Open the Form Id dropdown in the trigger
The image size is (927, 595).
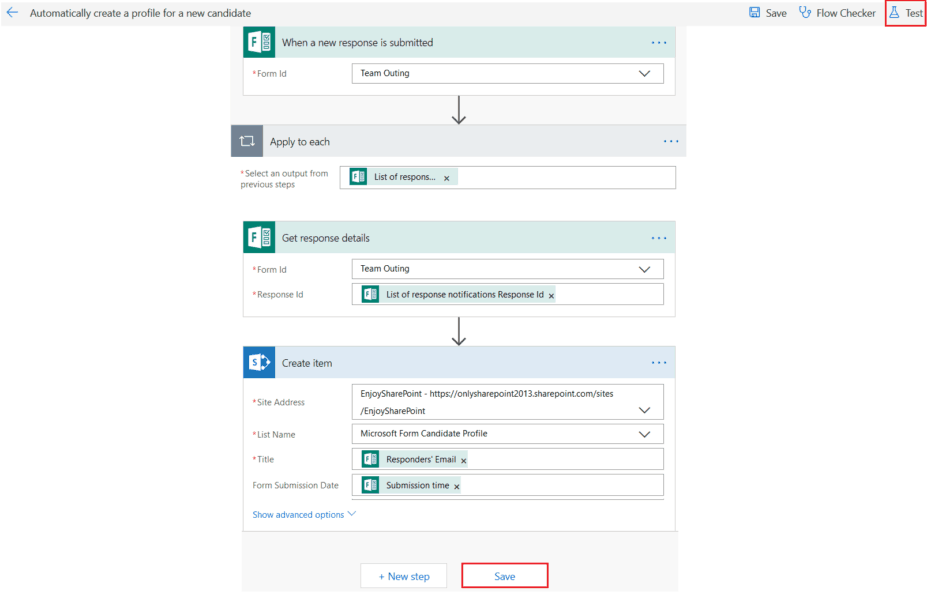pyautogui.click(x=646, y=73)
